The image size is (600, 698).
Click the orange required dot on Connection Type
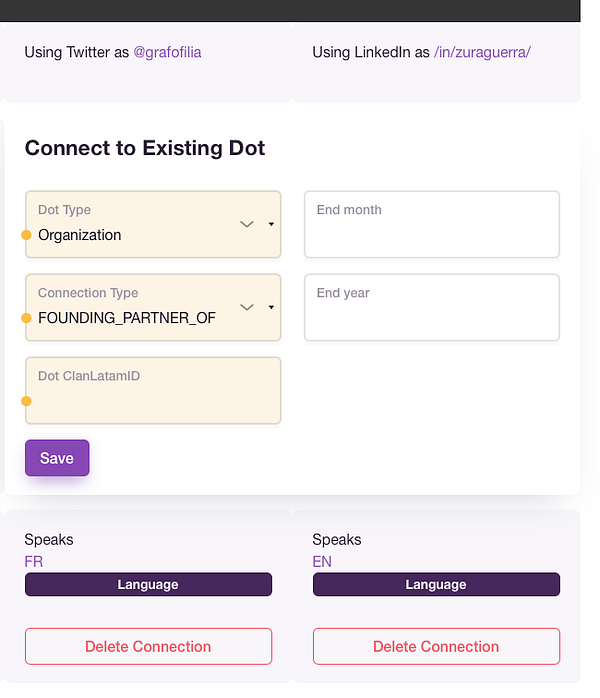[26, 318]
